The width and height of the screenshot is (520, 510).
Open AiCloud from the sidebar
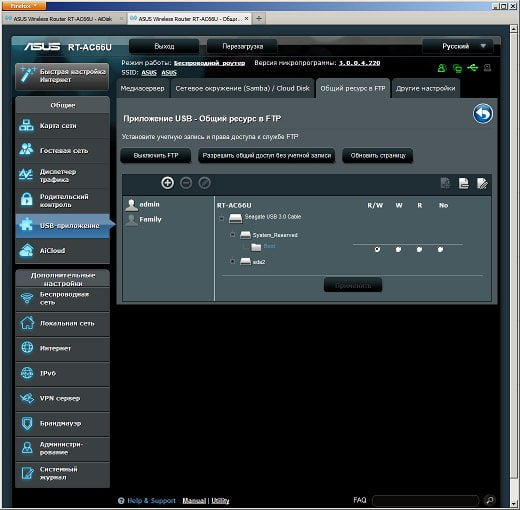(63, 251)
